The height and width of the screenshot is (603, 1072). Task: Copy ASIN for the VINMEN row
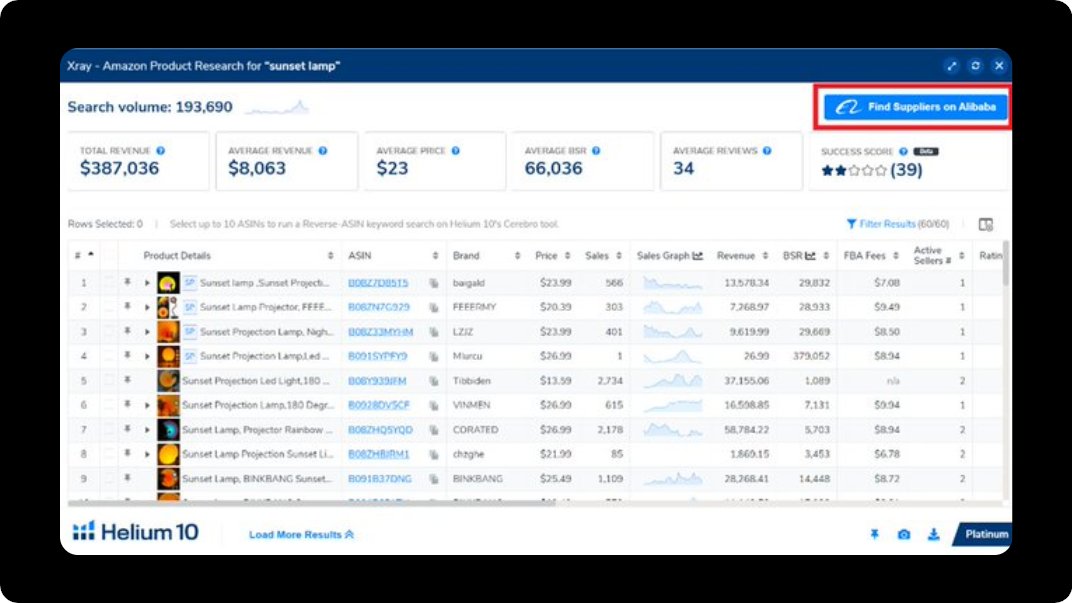click(x=433, y=405)
